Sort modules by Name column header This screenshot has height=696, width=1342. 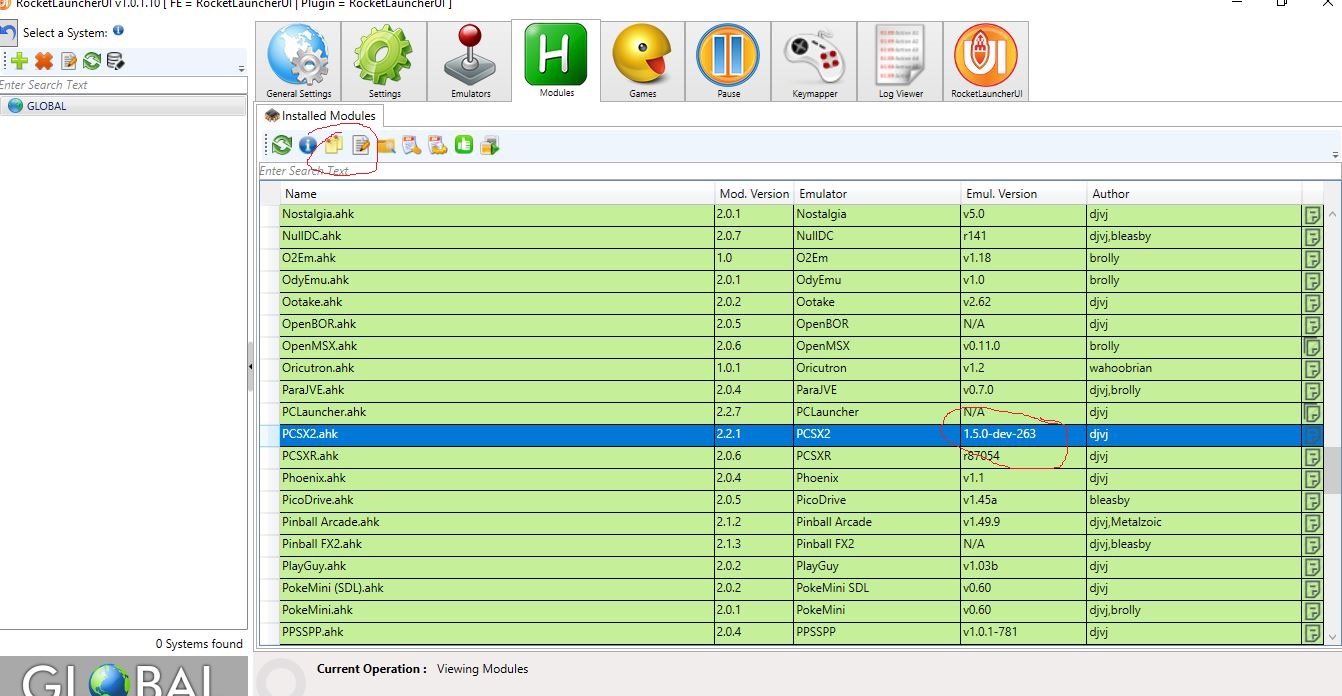497,194
